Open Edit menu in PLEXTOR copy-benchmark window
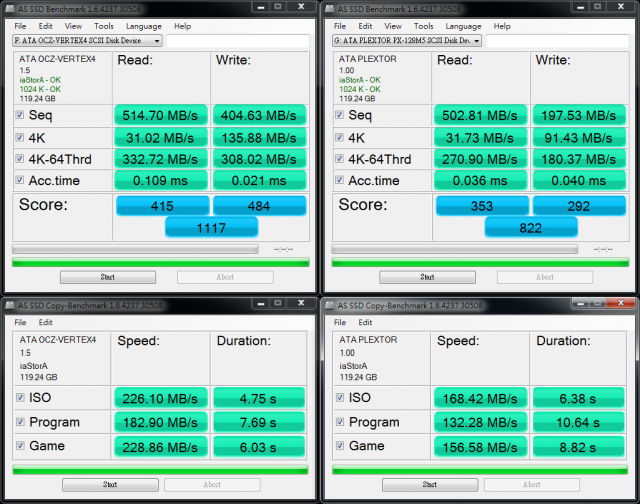Screen dimensions: 640x504 (365, 322)
